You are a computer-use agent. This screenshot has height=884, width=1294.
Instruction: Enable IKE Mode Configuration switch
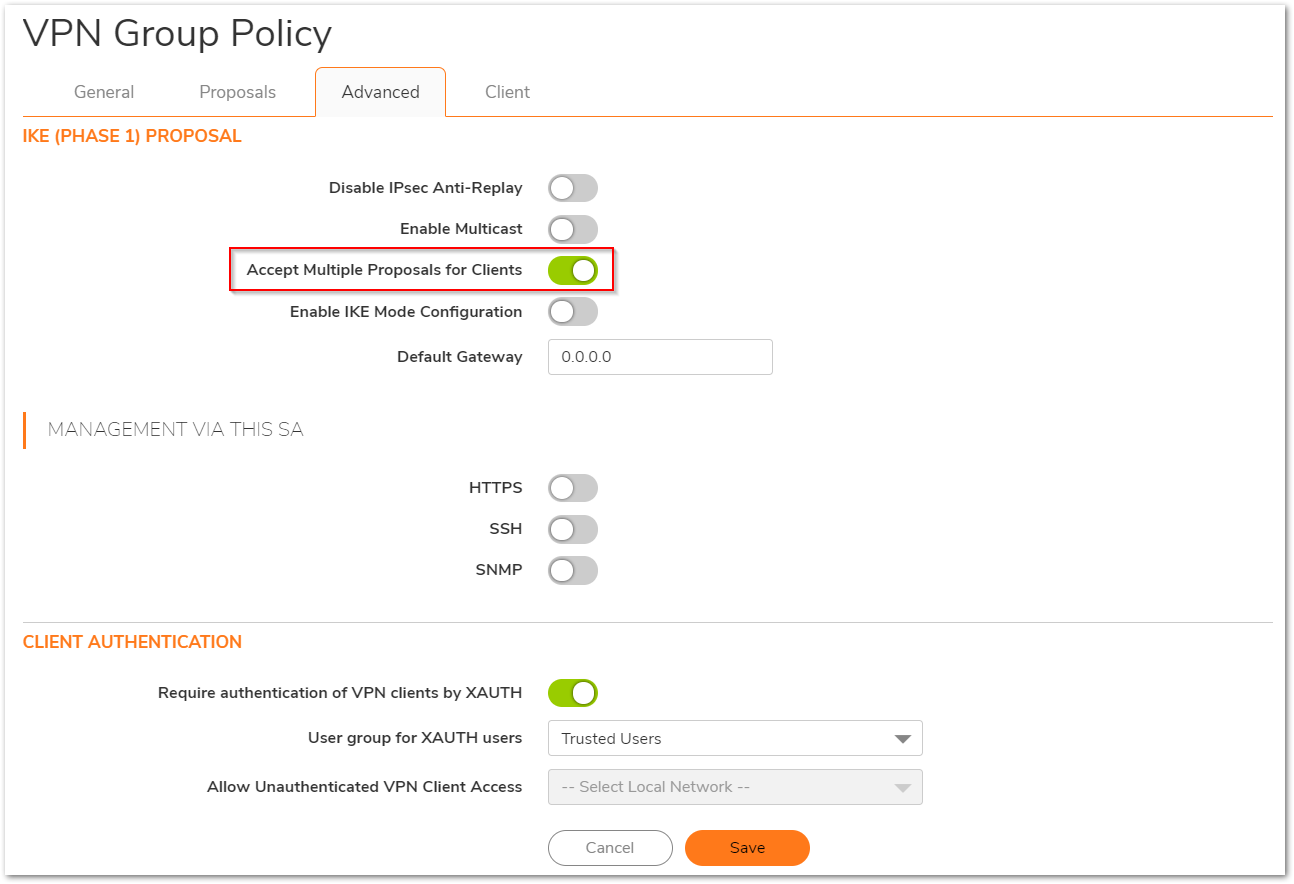pos(572,312)
